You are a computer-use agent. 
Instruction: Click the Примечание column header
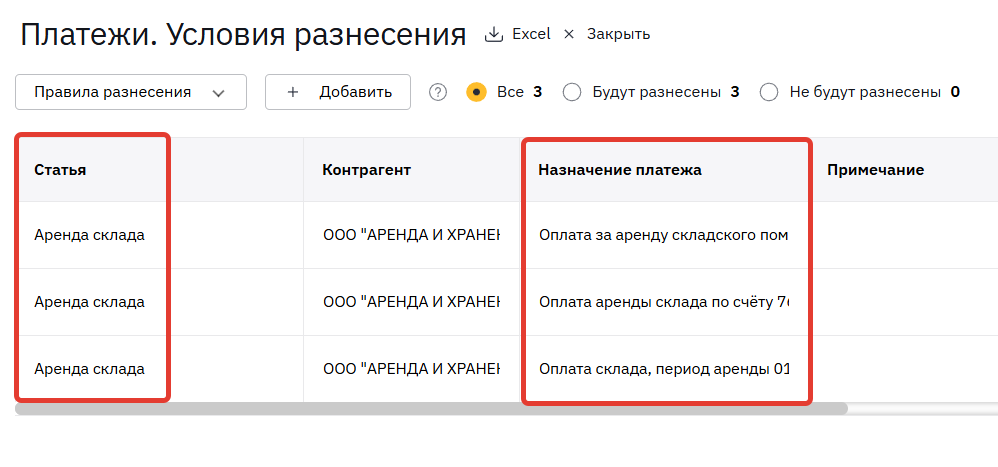(x=875, y=170)
